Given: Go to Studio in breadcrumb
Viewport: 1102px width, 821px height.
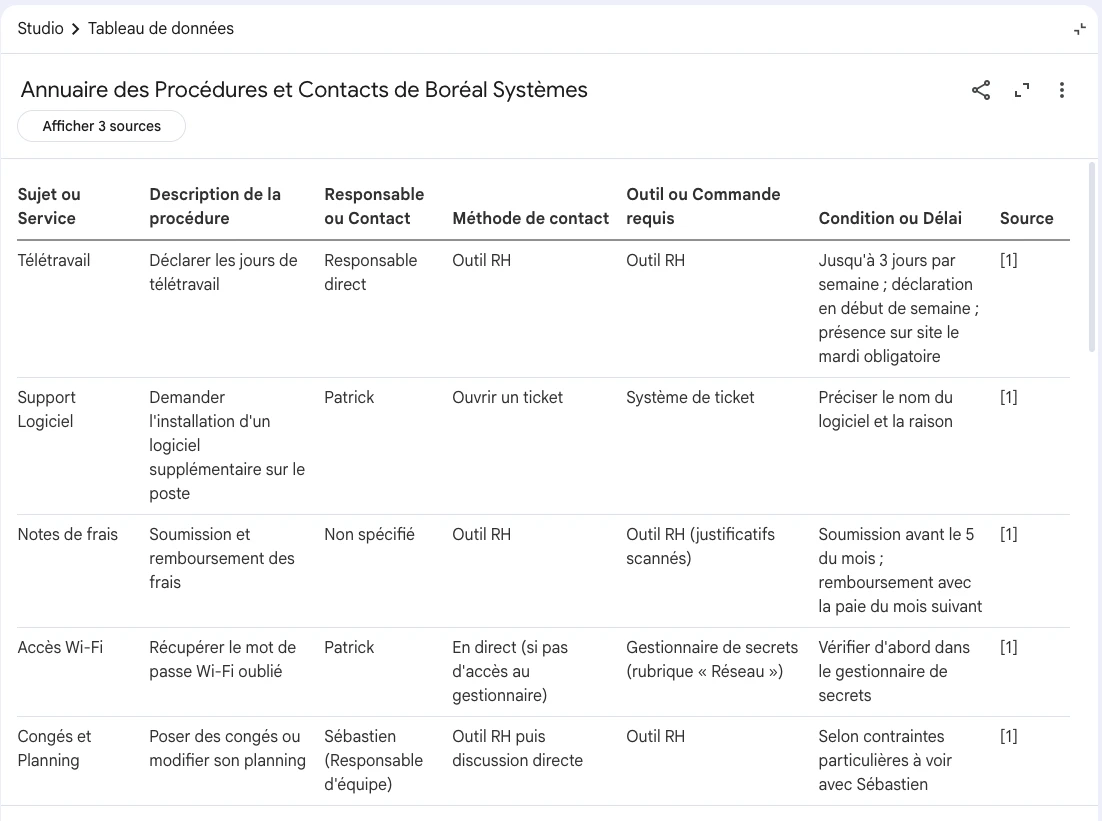Looking at the screenshot, I should coord(40,28).
